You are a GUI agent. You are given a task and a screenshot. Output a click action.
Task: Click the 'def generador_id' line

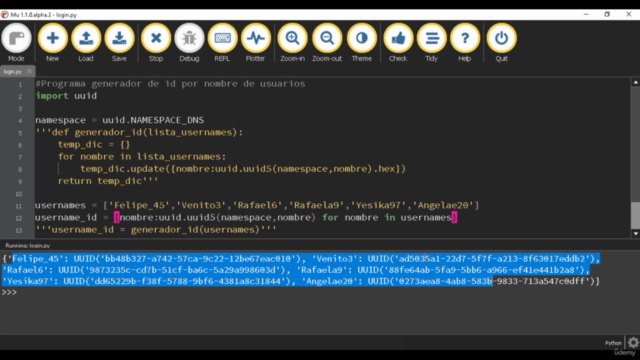pos(139,132)
